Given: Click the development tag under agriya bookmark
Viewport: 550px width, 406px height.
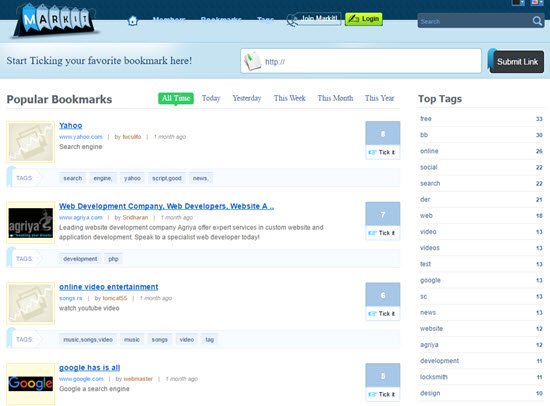Looking at the screenshot, I should tap(80, 259).
